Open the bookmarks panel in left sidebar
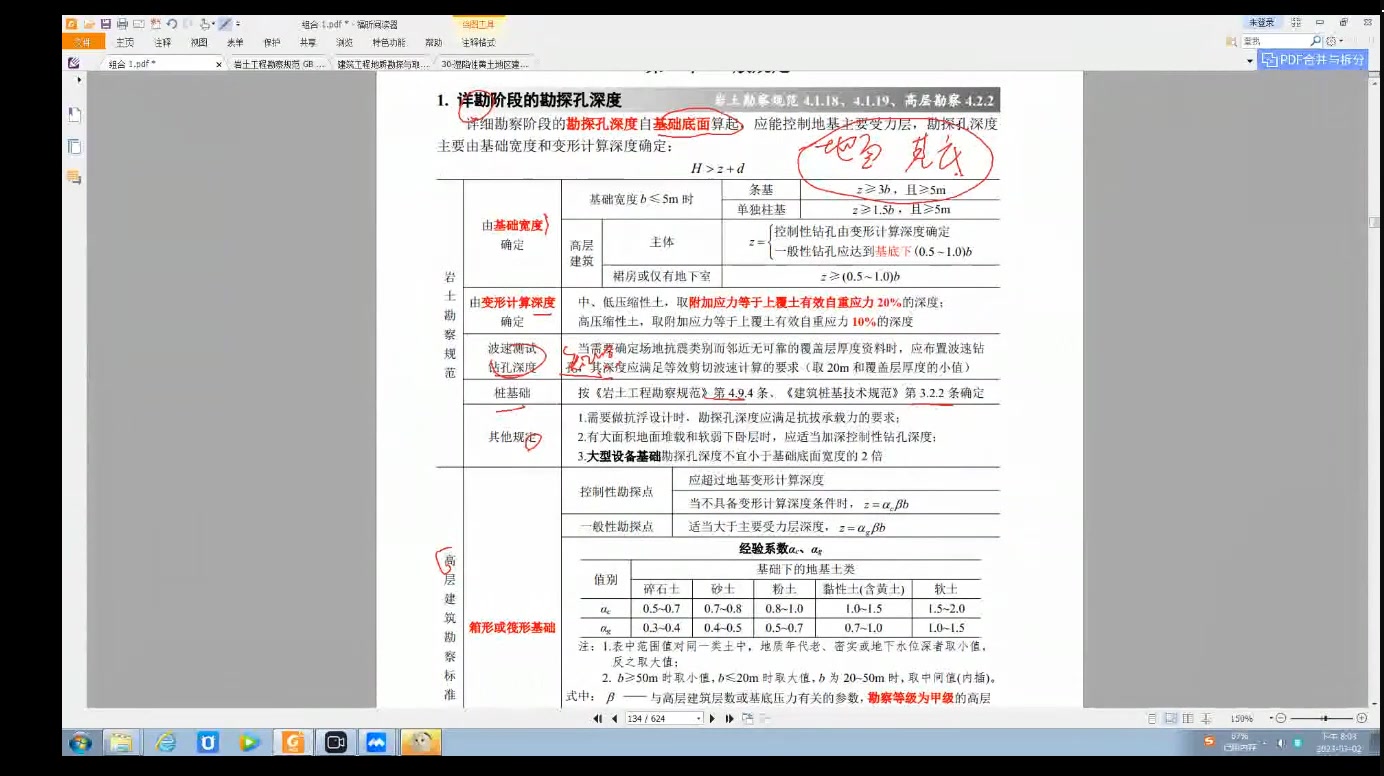Image resolution: width=1384 pixels, height=776 pixels. 74,115
